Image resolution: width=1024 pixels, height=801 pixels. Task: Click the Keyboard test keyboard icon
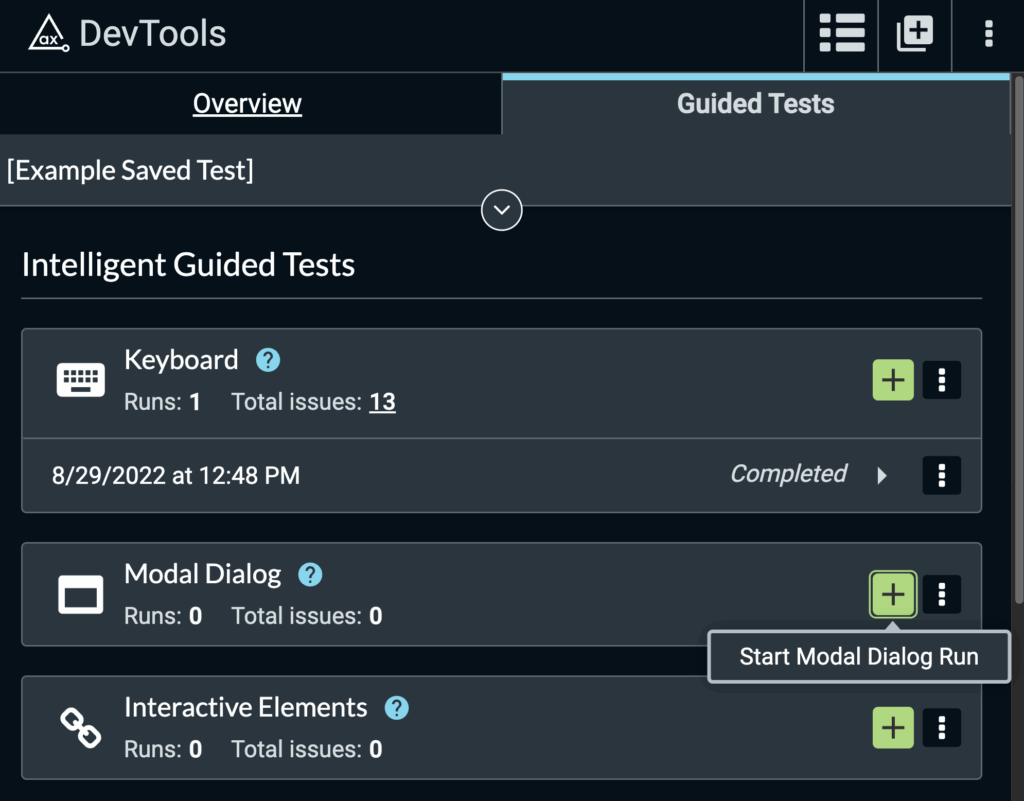(80, 380)
